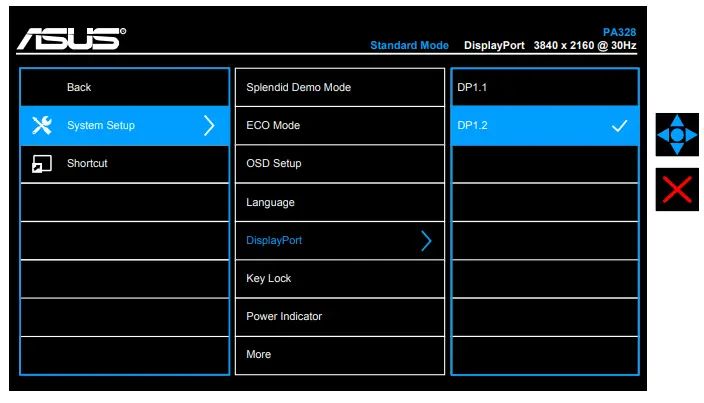This screenshot has width=704, height=403.
Task: Click the red X exit icon
Action: (x=677, y=189)
